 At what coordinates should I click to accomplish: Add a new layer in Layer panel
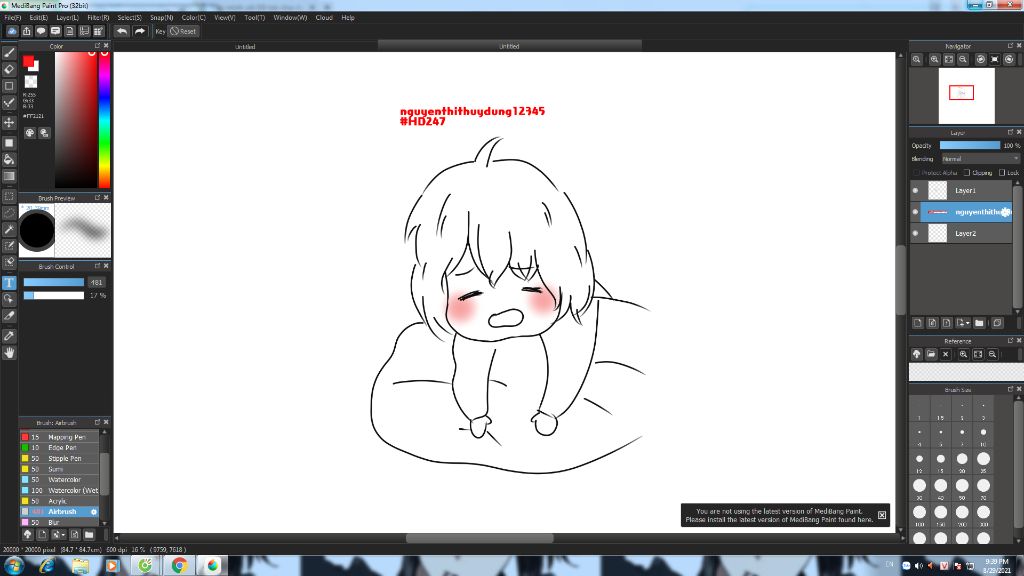tap(918, 323)
